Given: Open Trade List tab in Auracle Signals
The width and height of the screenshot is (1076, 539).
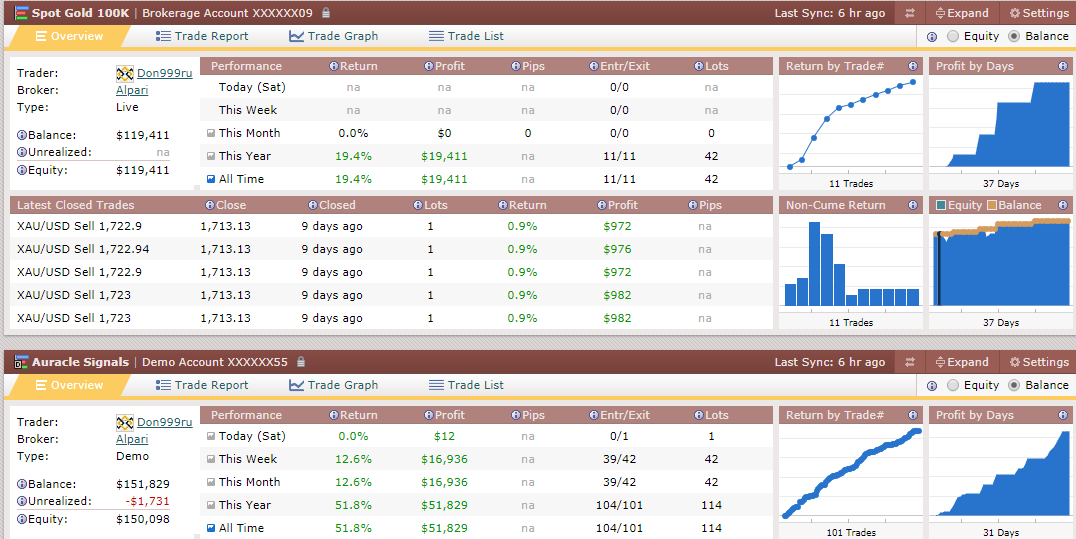Looking at the screenshot, I should point(466,385).
